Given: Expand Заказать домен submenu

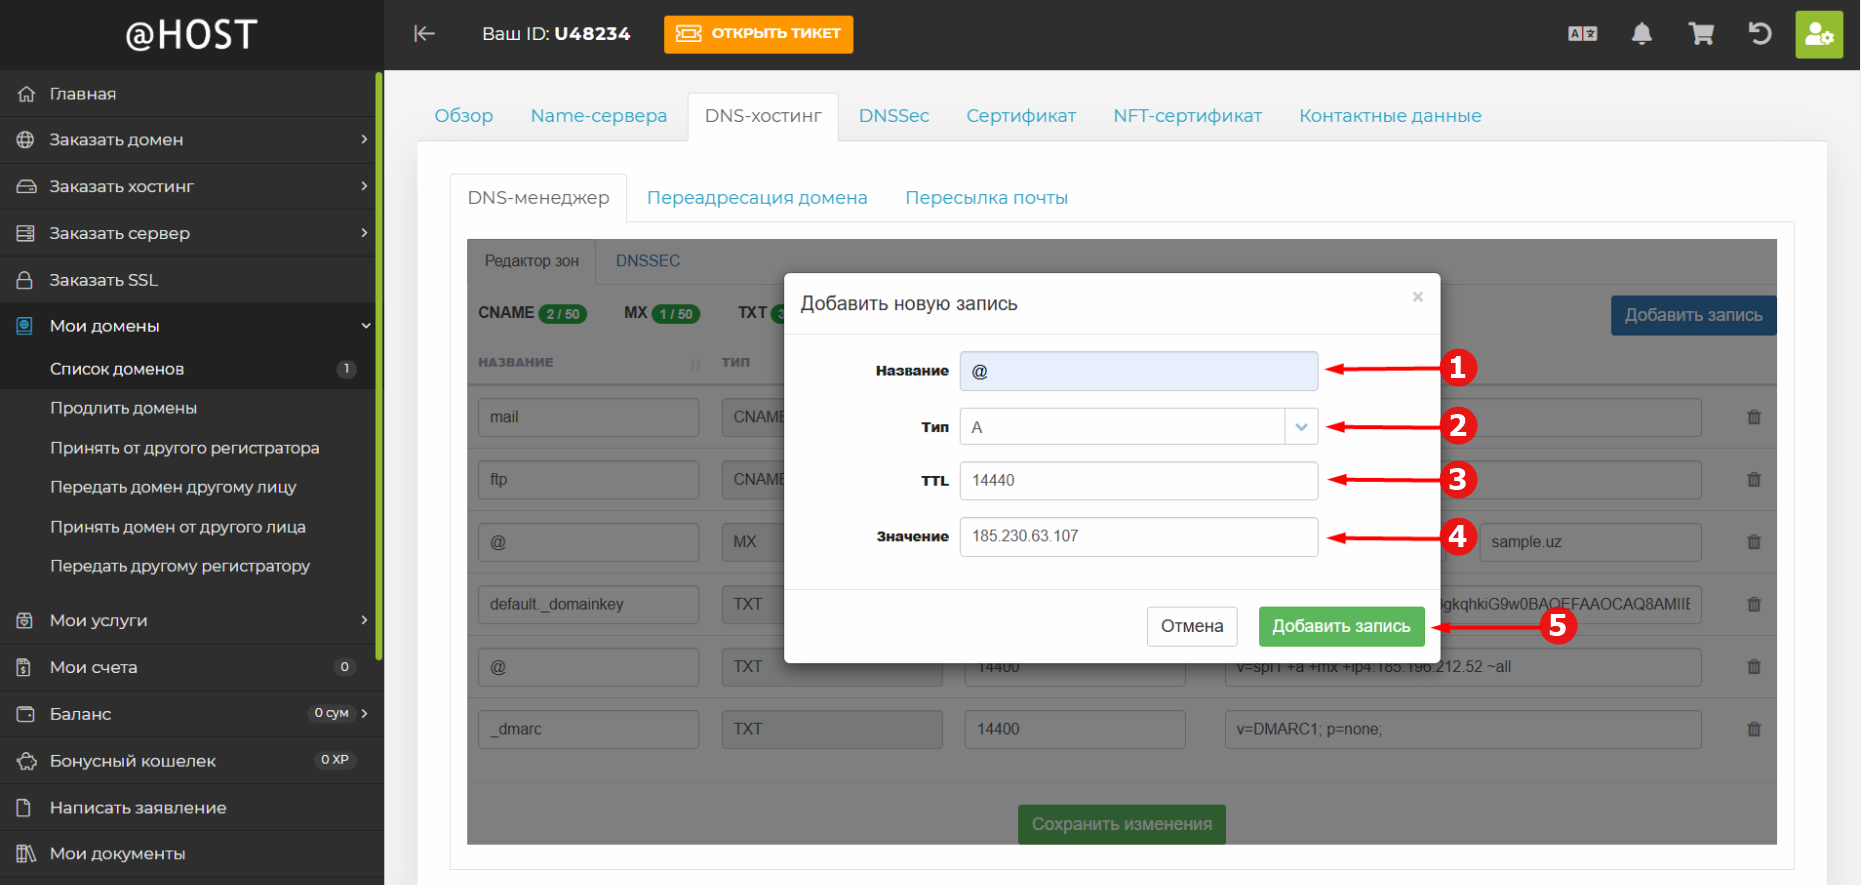Looking at the screenshot, I should (364, 139).
